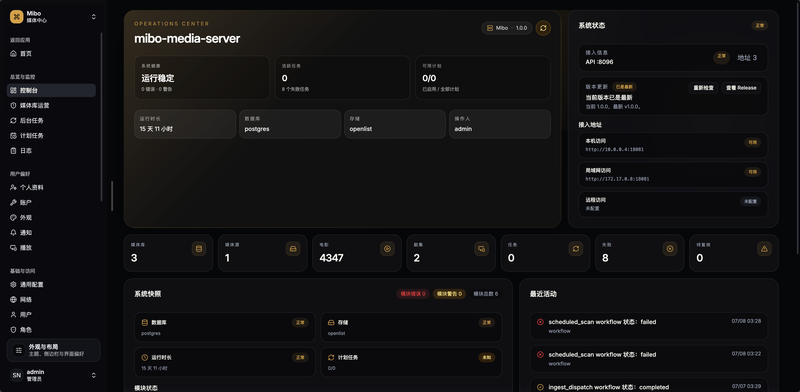Click the 任务 sync stat icon
800x392 pixels.
[x=576, y=249]
